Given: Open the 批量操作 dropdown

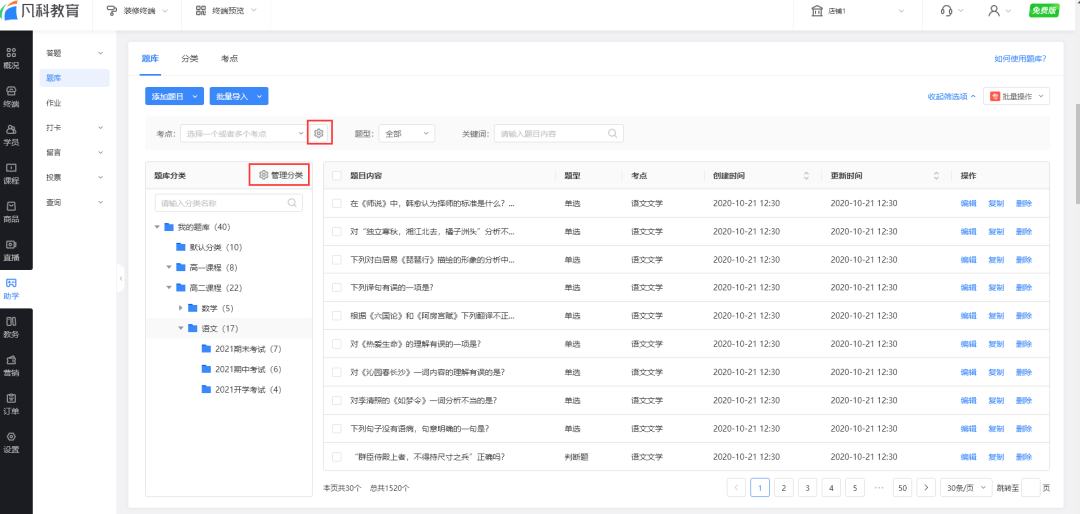Looking at the screenshot, I should (1017, 96).
